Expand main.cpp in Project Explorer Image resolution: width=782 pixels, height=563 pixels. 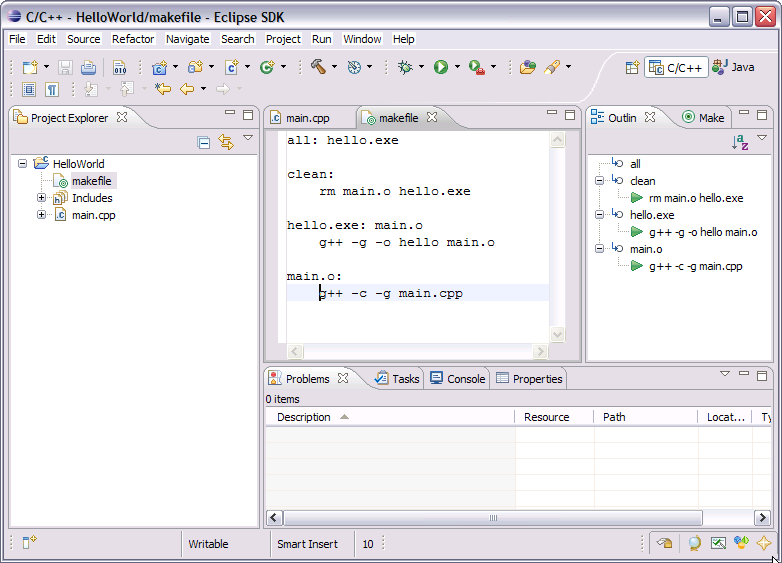coord(41,215)
